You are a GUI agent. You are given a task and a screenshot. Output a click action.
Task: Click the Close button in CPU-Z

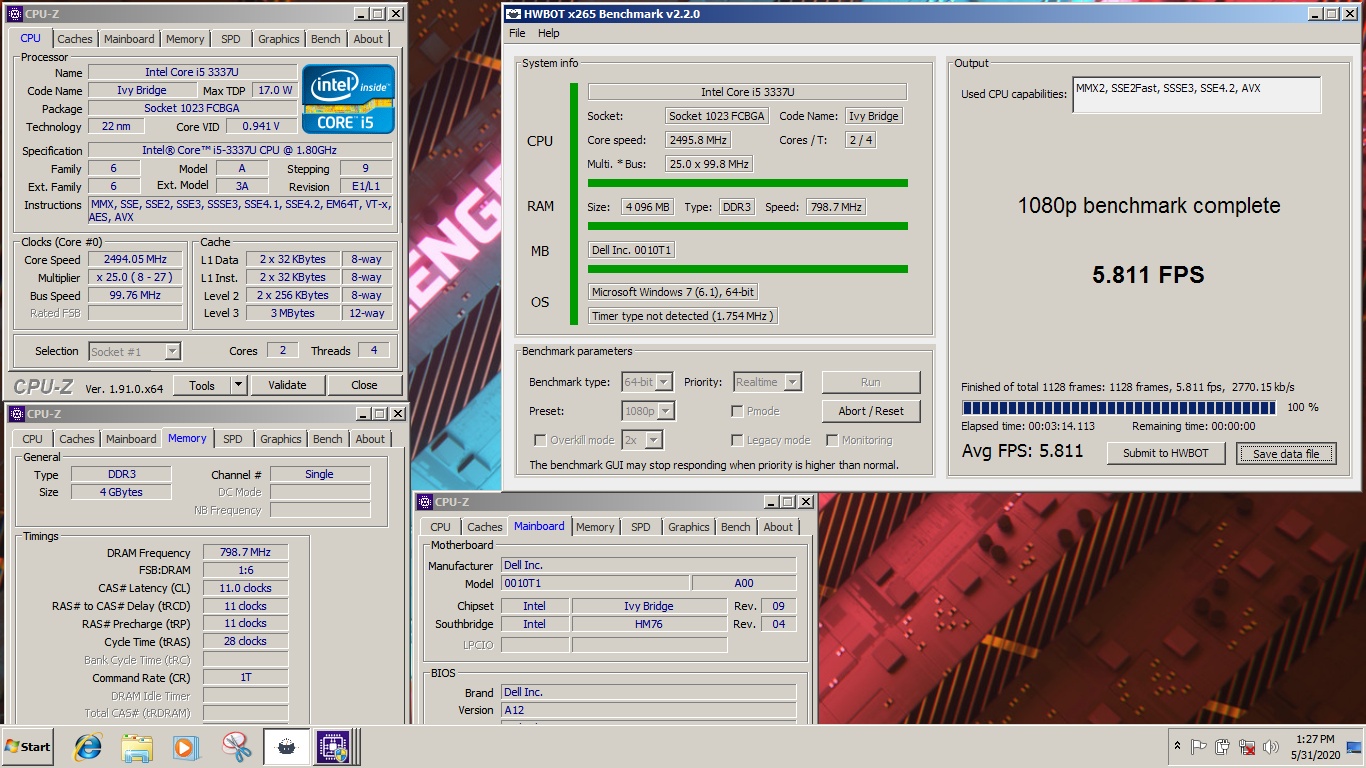click(364, 385)
